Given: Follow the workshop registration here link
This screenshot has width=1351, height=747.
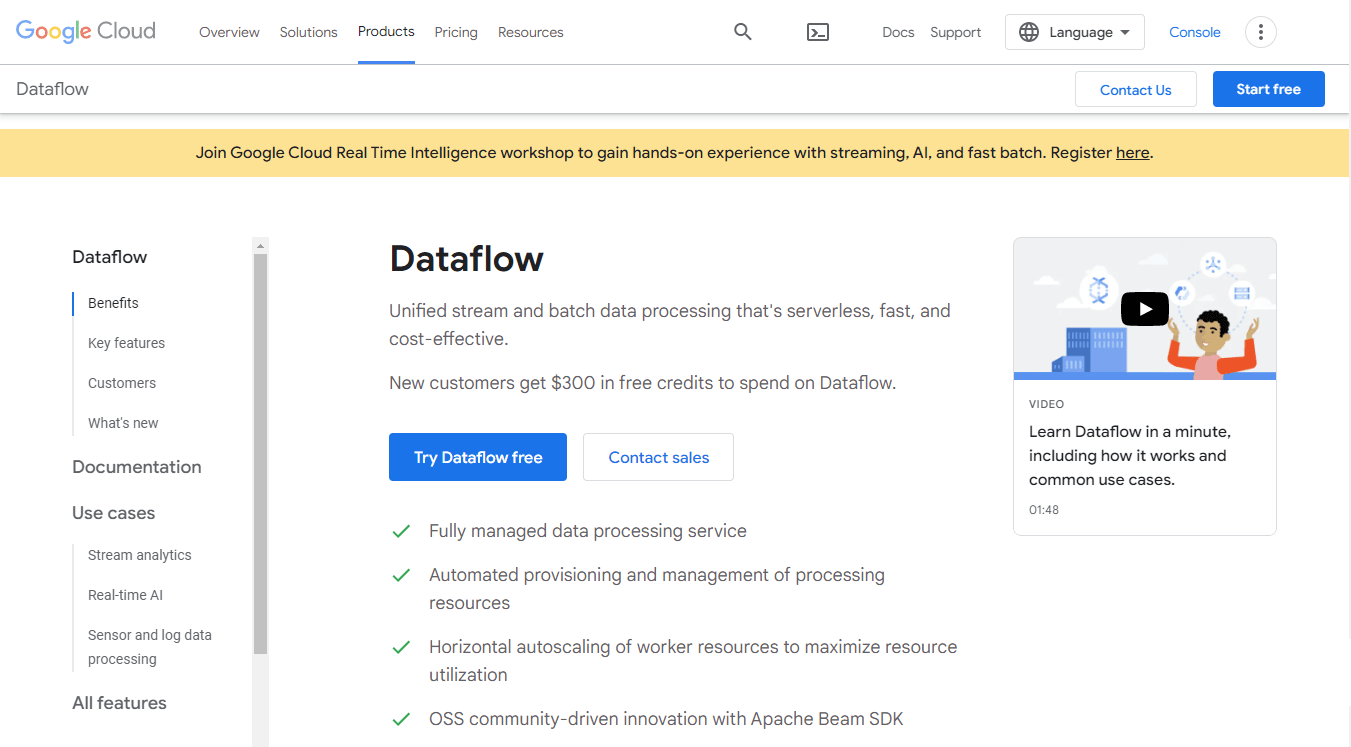Looking at the screenshot, I should [1132, 152].
